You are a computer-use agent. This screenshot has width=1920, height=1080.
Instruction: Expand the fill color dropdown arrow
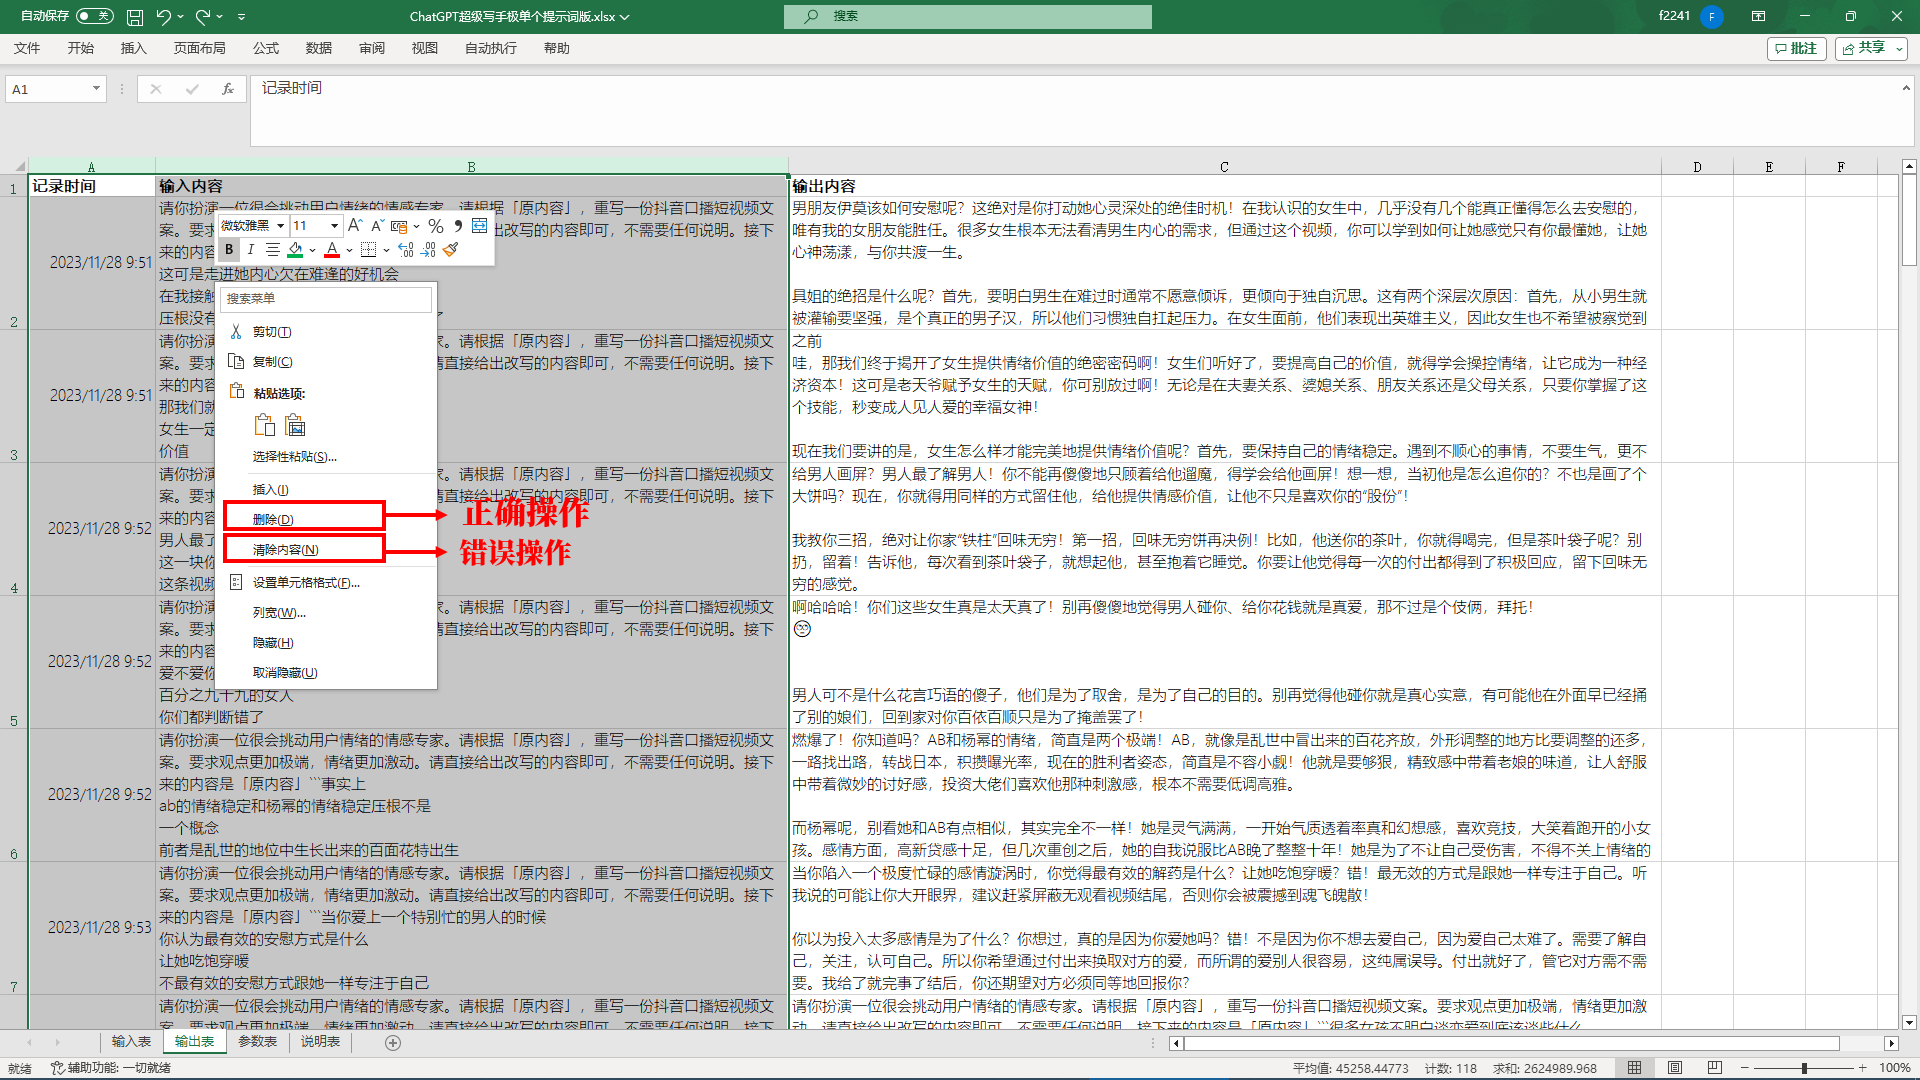click(312, 250)
